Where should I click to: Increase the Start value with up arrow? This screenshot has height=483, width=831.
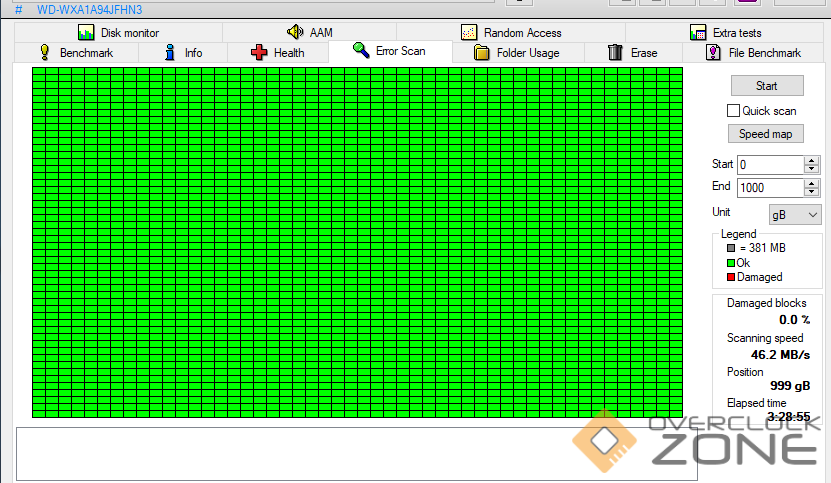click(x=811, y=160)
